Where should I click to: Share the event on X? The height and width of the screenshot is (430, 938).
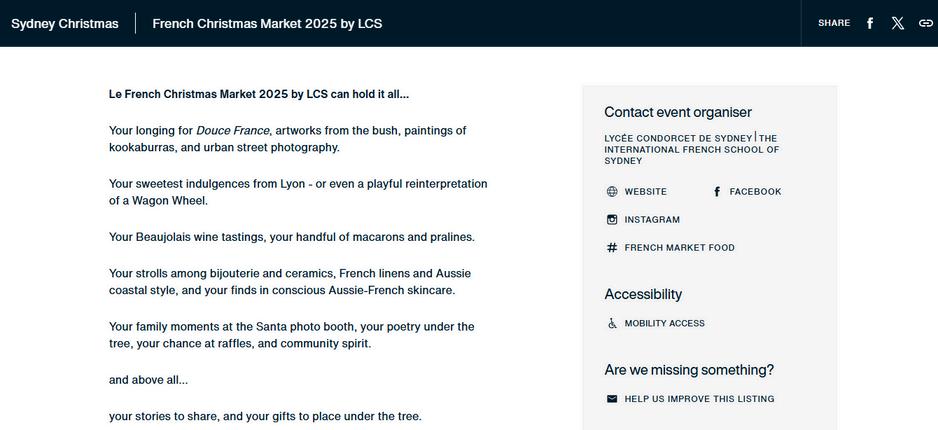pyautogui.click(x=898, y=23)
